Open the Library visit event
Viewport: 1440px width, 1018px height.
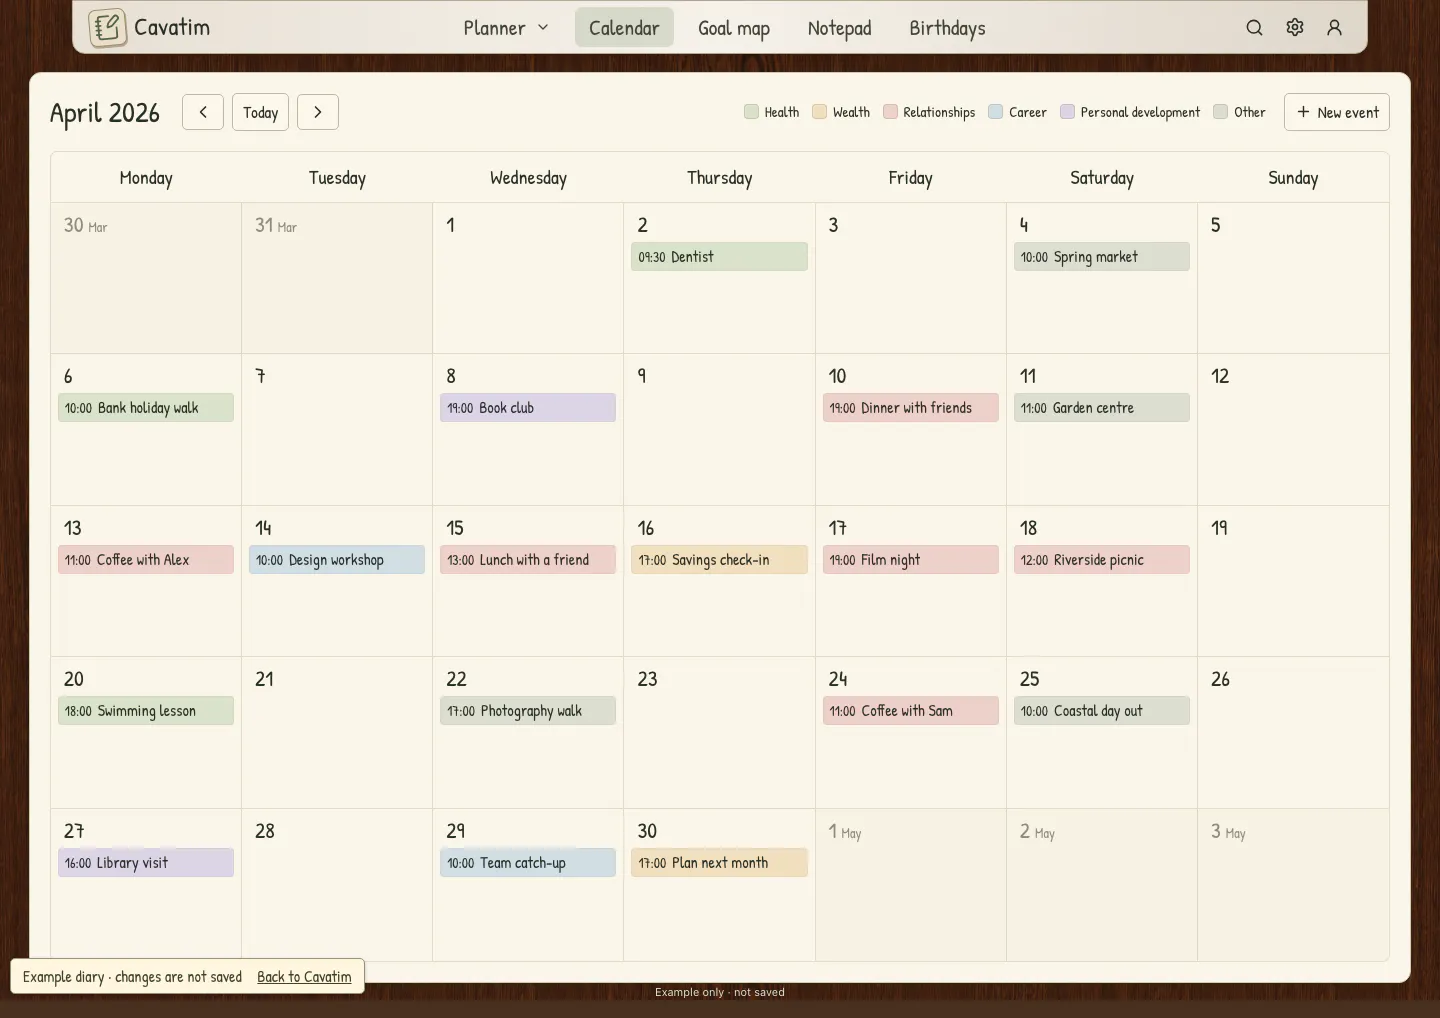[x=146, y=863]
